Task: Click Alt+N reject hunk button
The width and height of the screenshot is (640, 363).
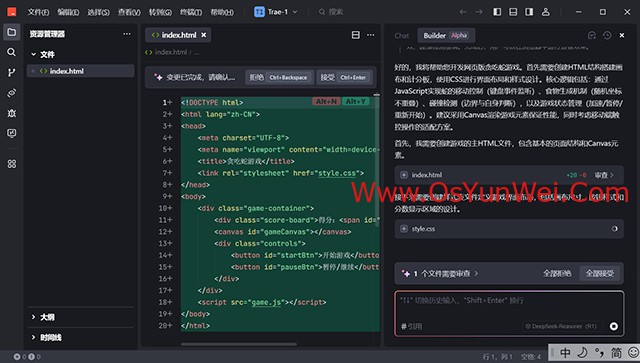Action: 327,101
